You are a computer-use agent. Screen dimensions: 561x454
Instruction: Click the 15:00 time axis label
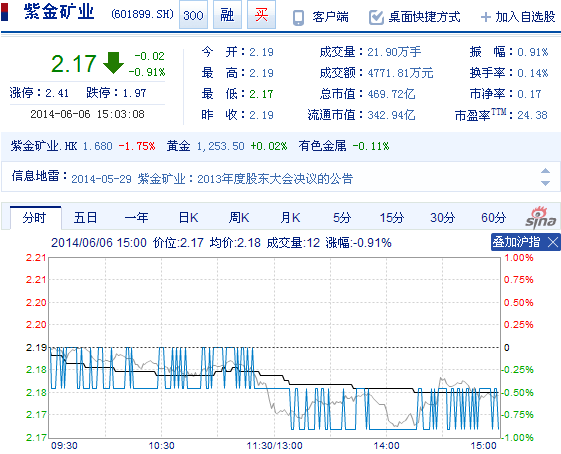483,446
